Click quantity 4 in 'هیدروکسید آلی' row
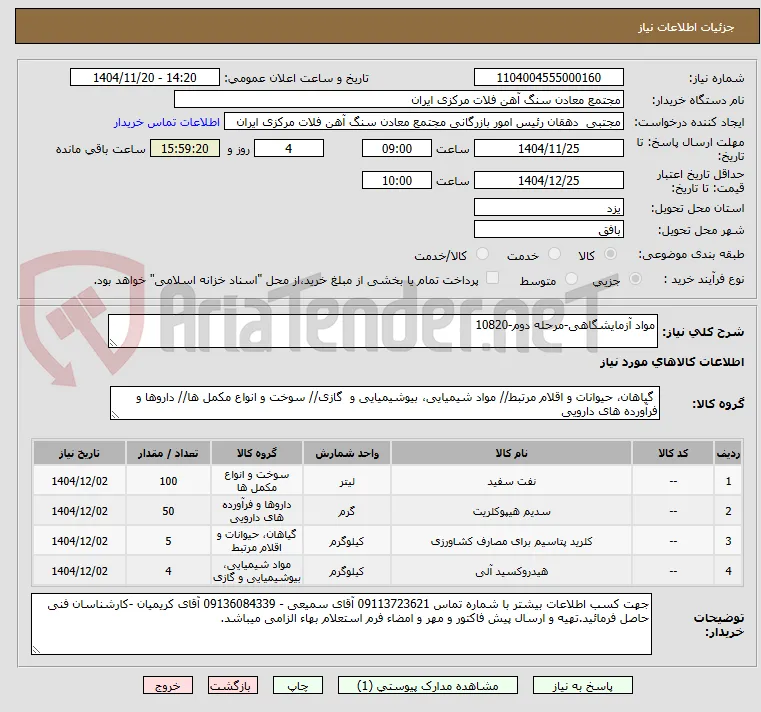The image size is (761, 712). (x=168, y=571)
